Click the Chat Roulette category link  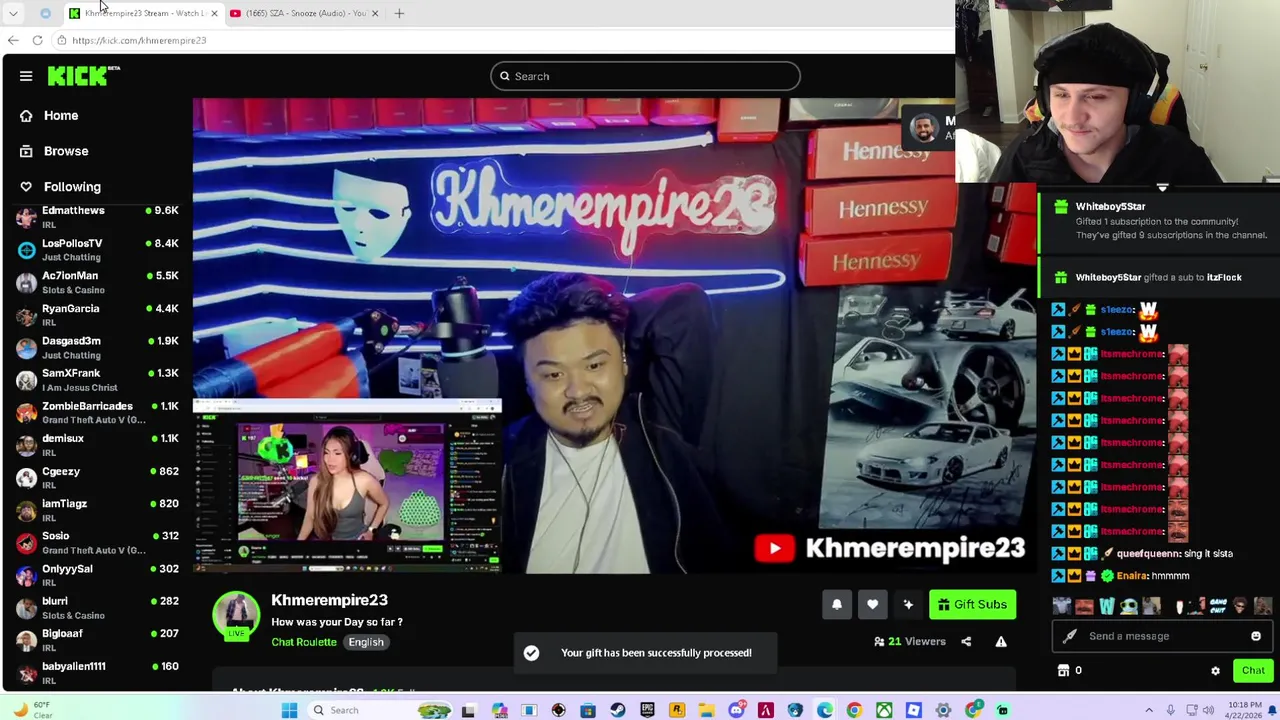304,642
